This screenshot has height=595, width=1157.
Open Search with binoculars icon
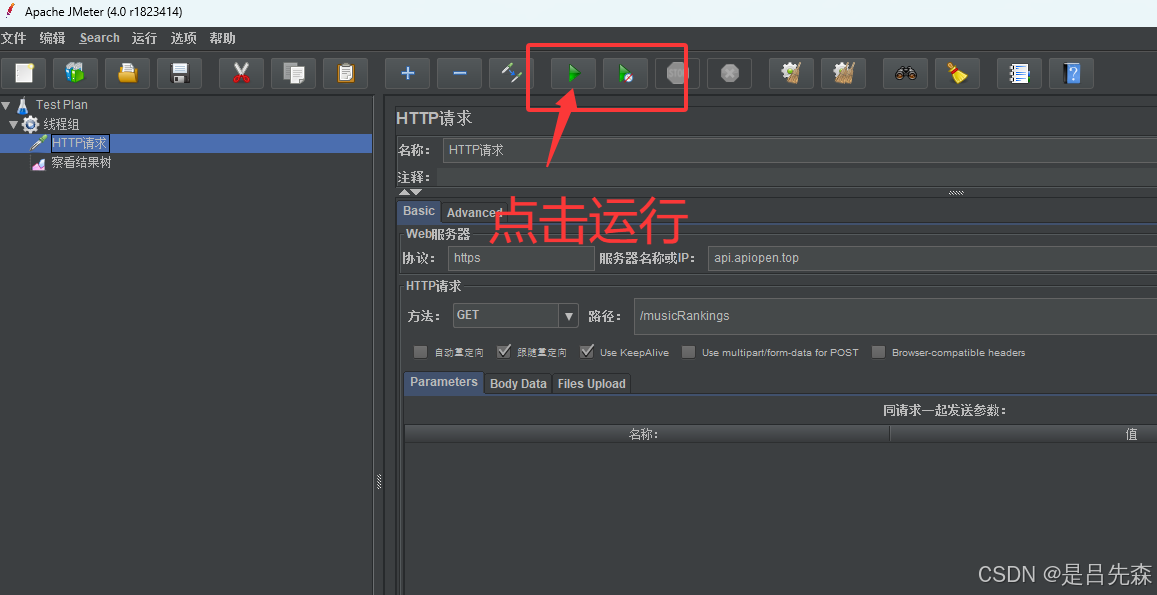[905, 73]
